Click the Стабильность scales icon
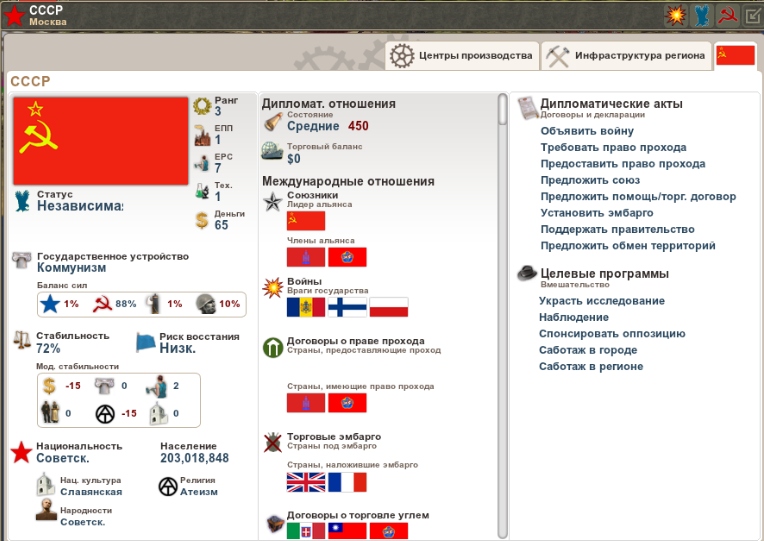 click(21, 340)
